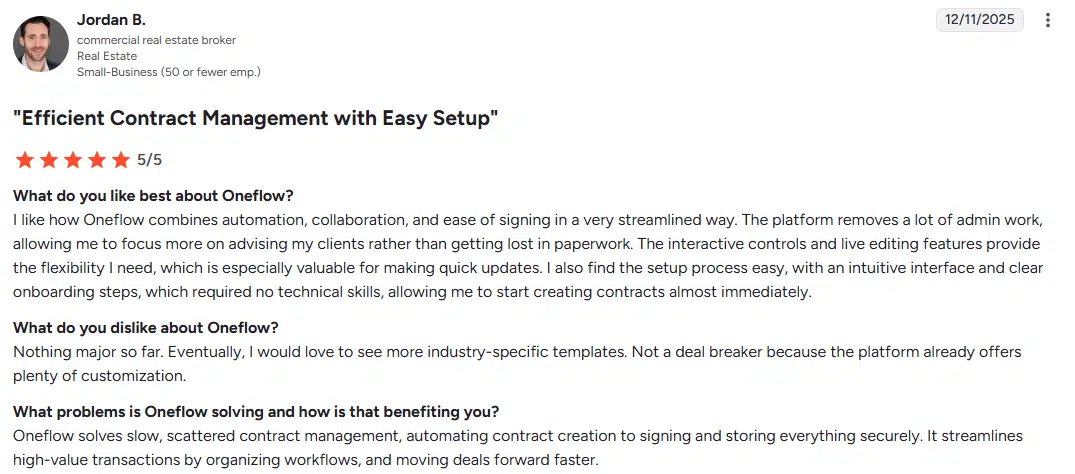Click the fifth rating star

[121, 160]
